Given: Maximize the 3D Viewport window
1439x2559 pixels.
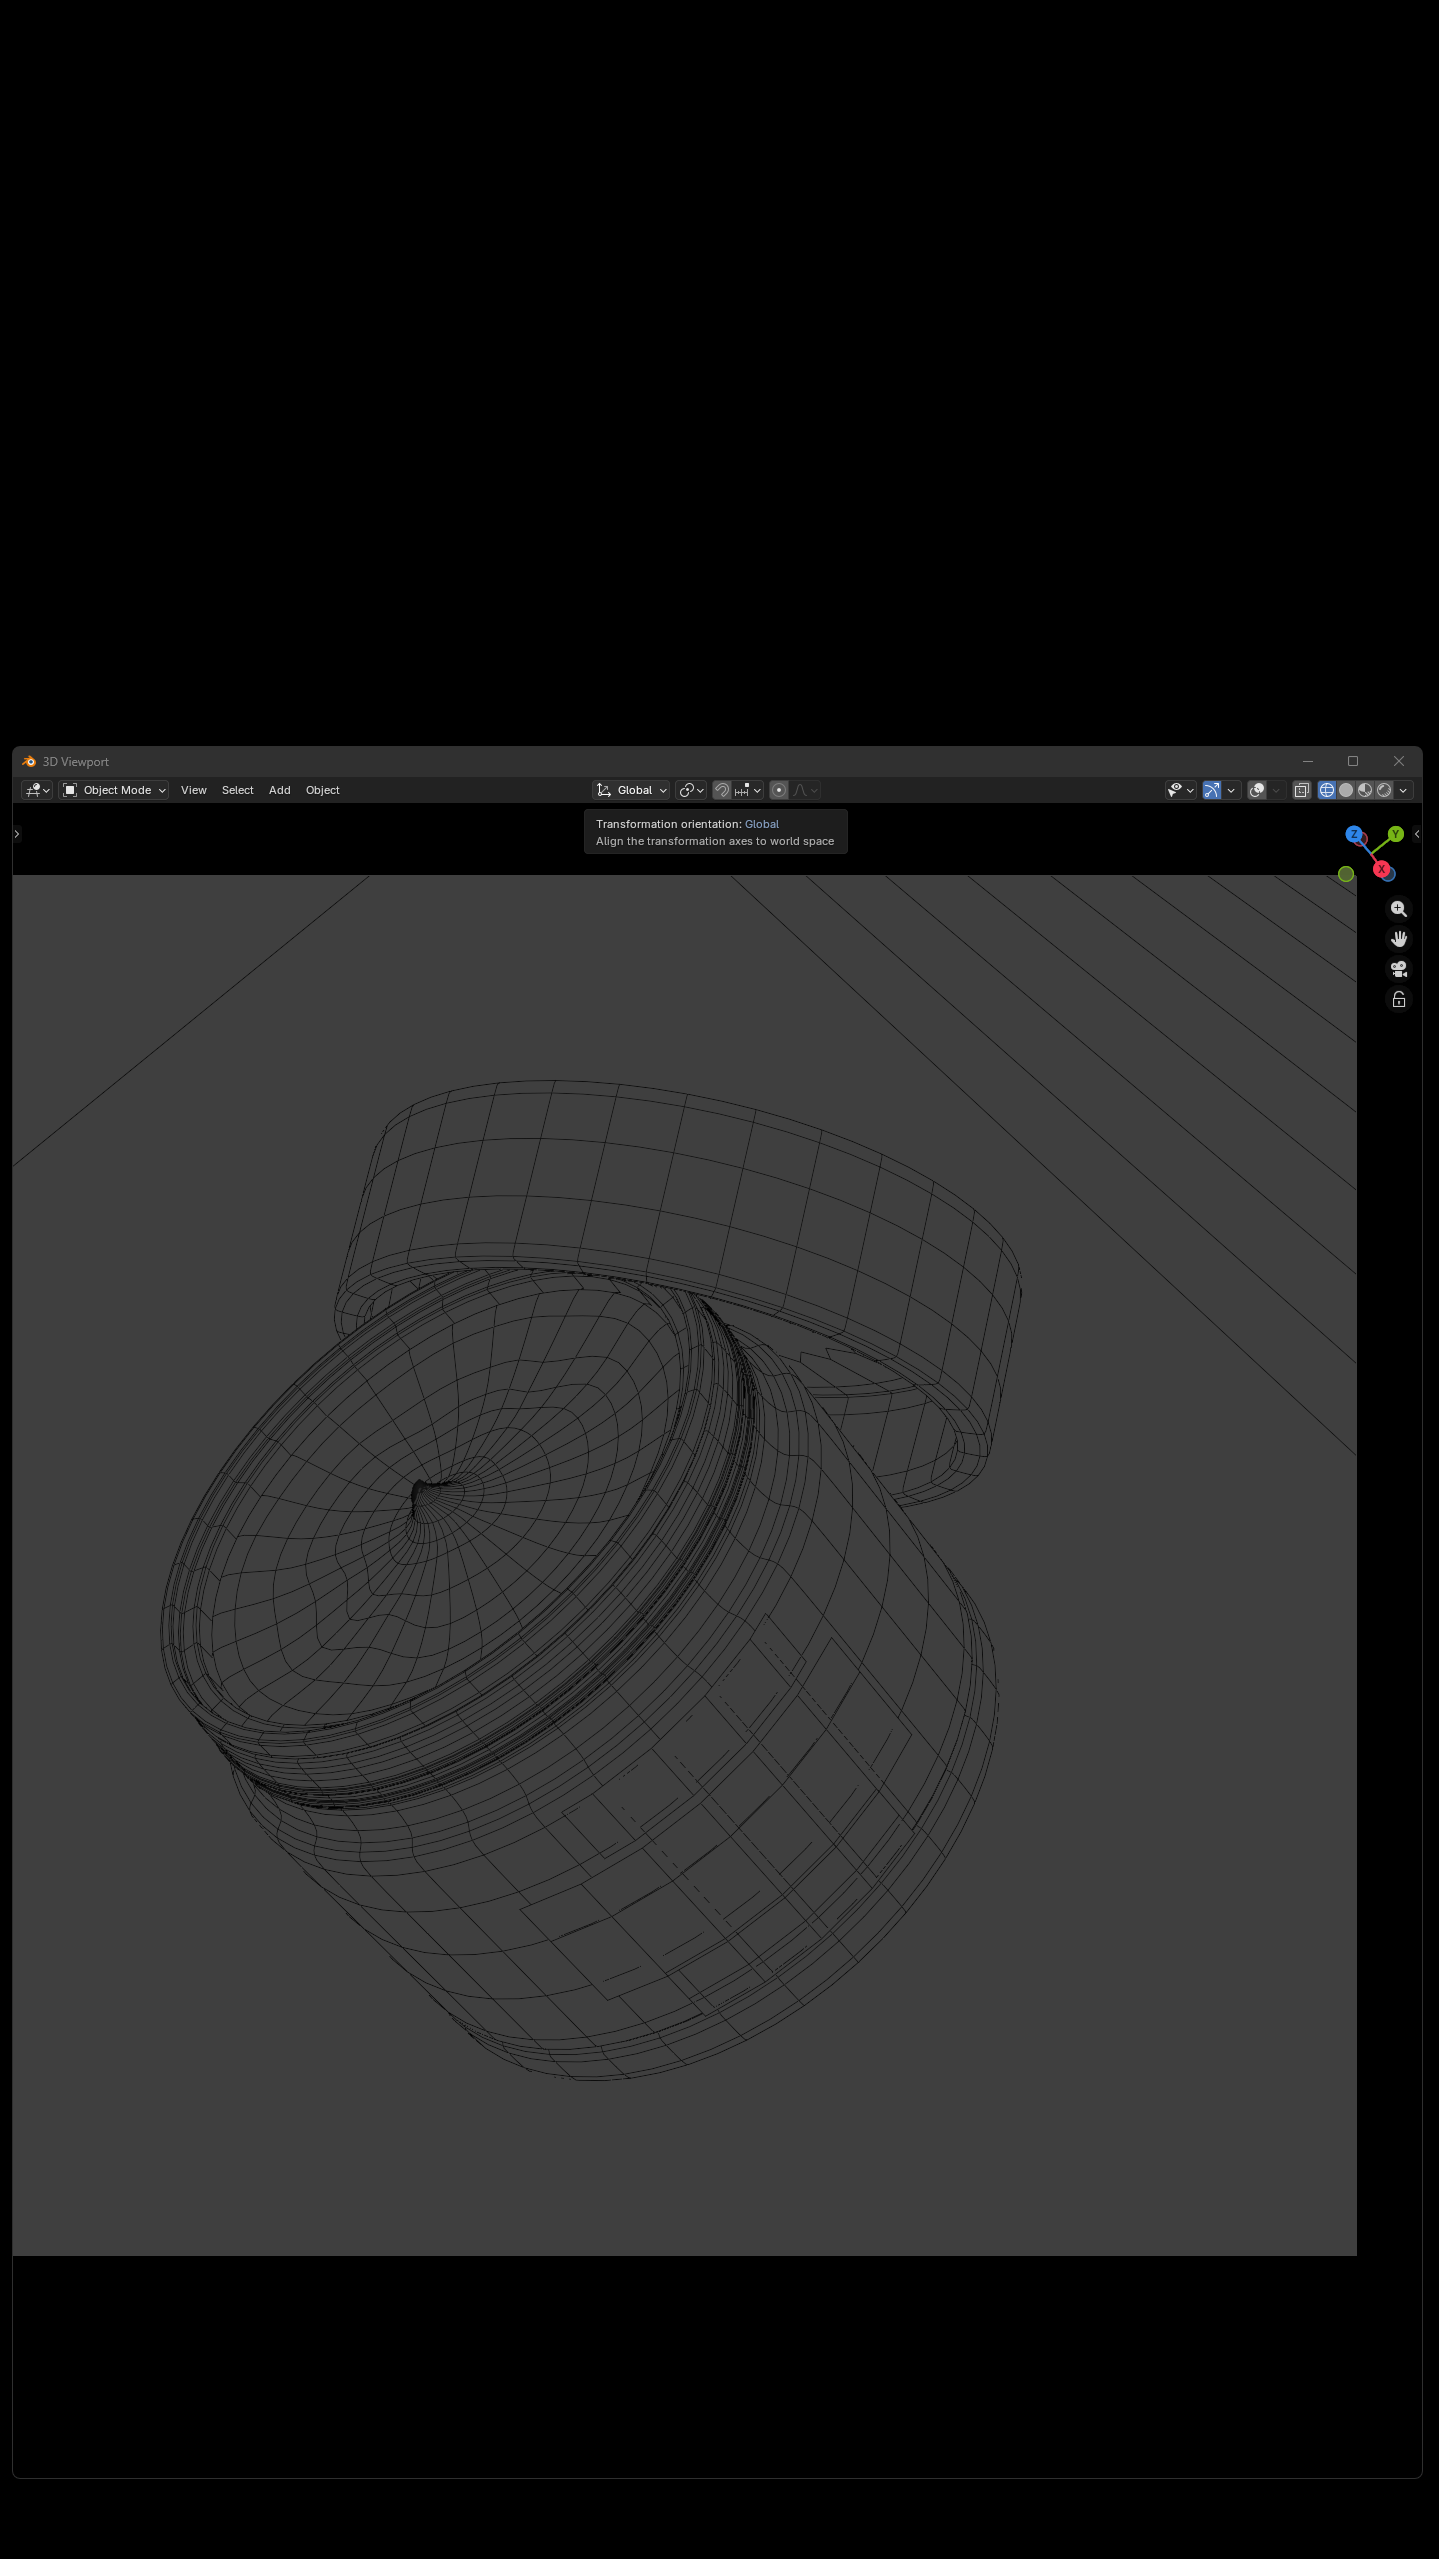Looking at the screenshot, I should pos(1353,762).
